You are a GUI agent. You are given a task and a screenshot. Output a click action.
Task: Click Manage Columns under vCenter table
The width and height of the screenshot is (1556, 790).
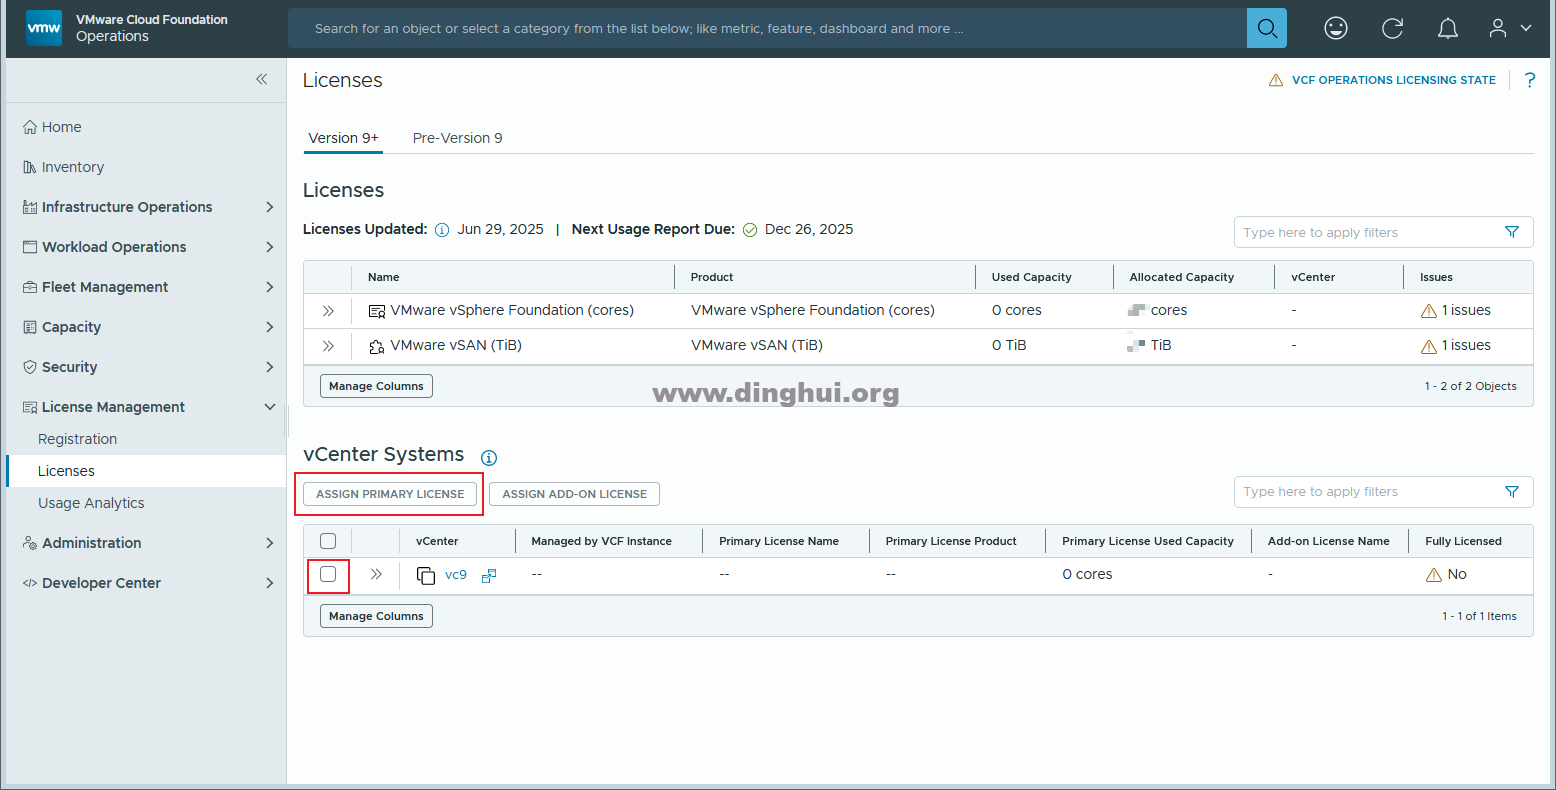[x=376, y=616]
